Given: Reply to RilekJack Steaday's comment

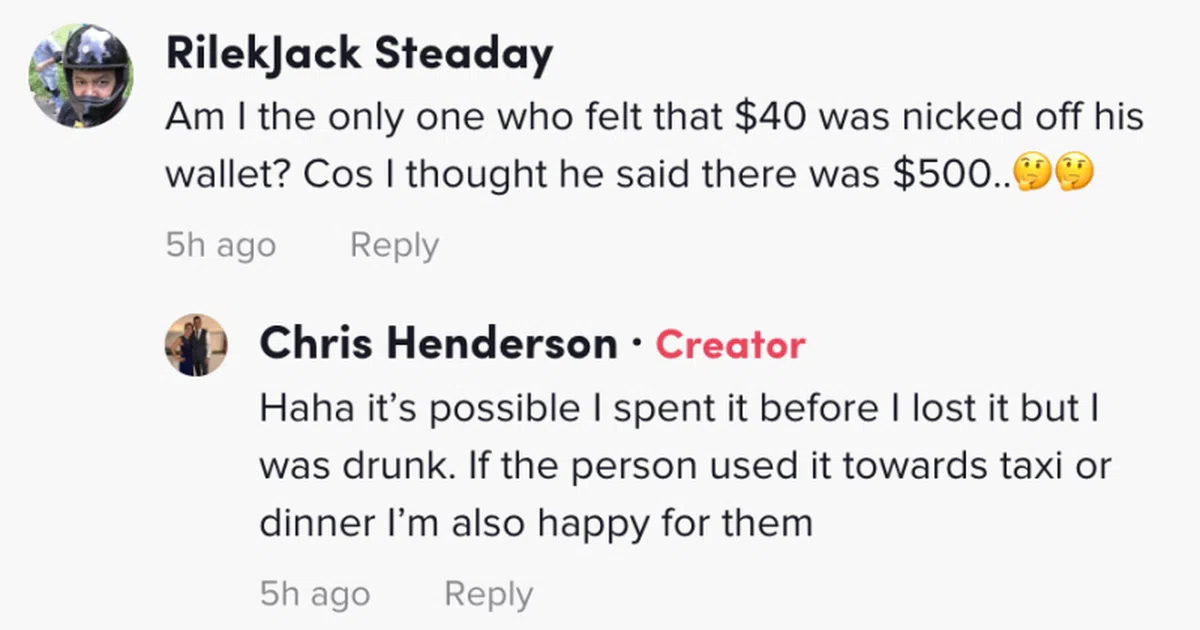Looking at the screenshot, I should [x=394, y=245].
